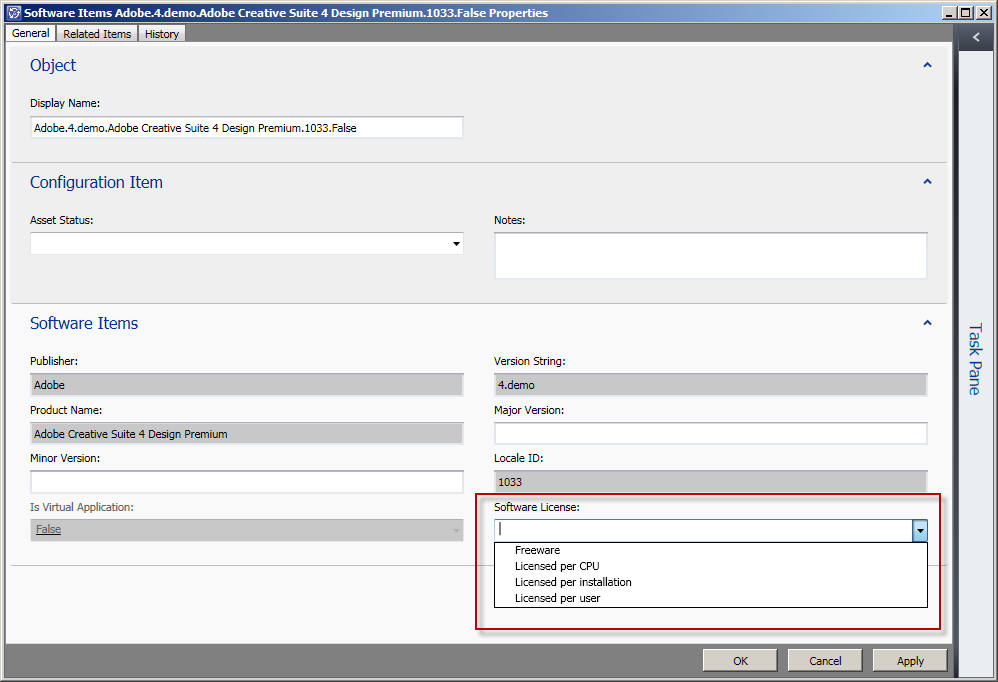Click the Configuration Item heading
Viewport: 998px width, 682px height.
[96, 182]
